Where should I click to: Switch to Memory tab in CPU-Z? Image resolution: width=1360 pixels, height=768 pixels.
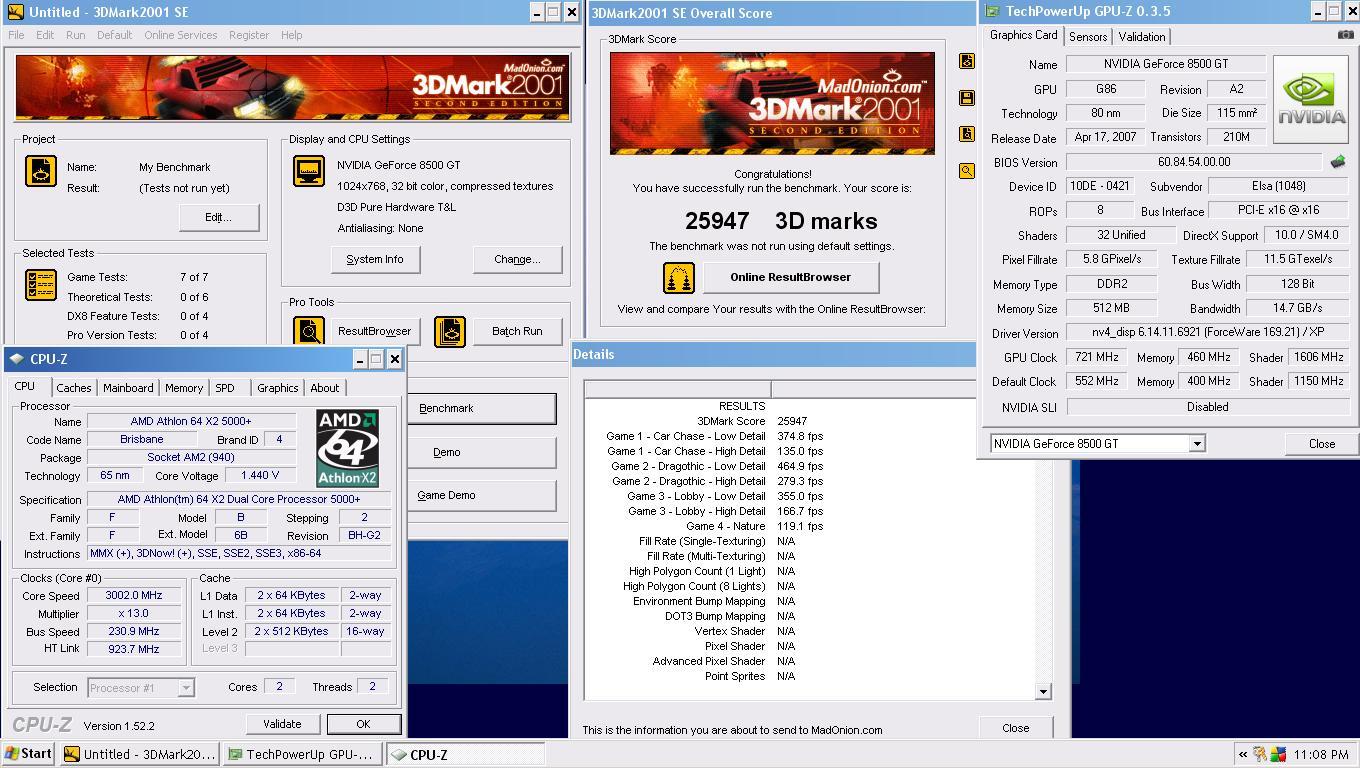tap(184, 388)
